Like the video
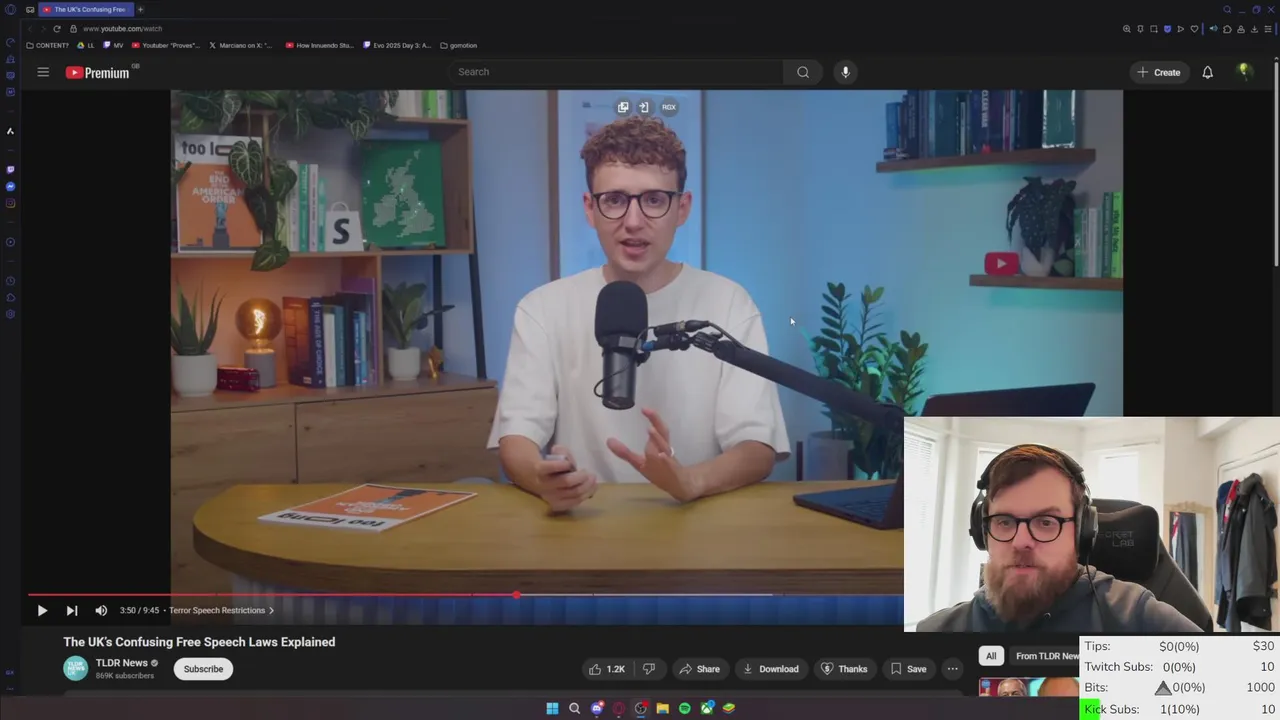Screen dimensions: 1280x720 pyautogui.click(x=606, y=669)
